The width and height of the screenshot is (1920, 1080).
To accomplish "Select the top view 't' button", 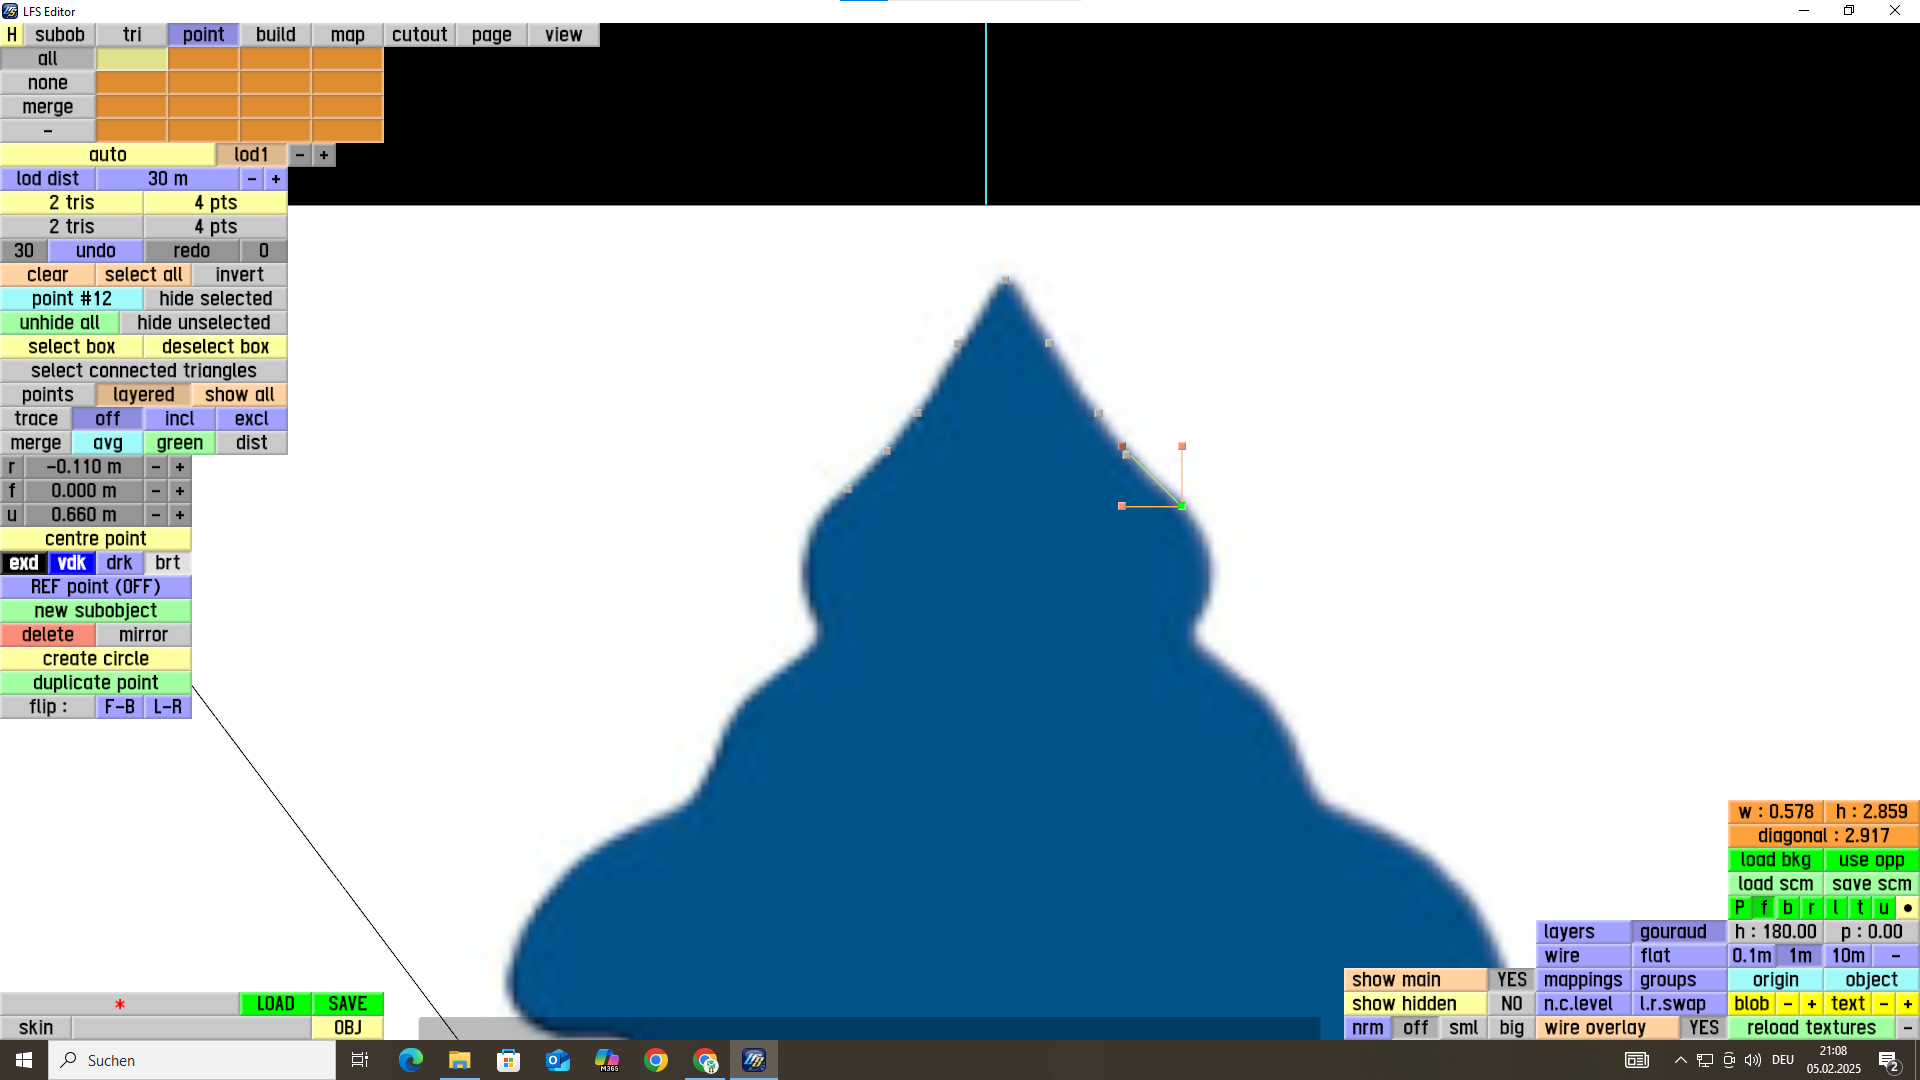I will (x=1859, y=908).
